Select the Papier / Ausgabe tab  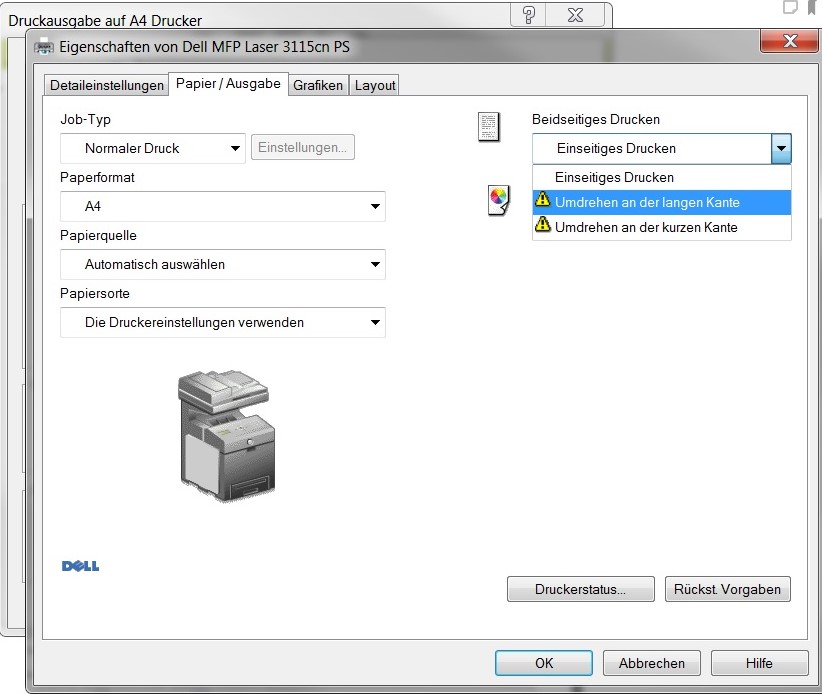(x=228, y=84)
